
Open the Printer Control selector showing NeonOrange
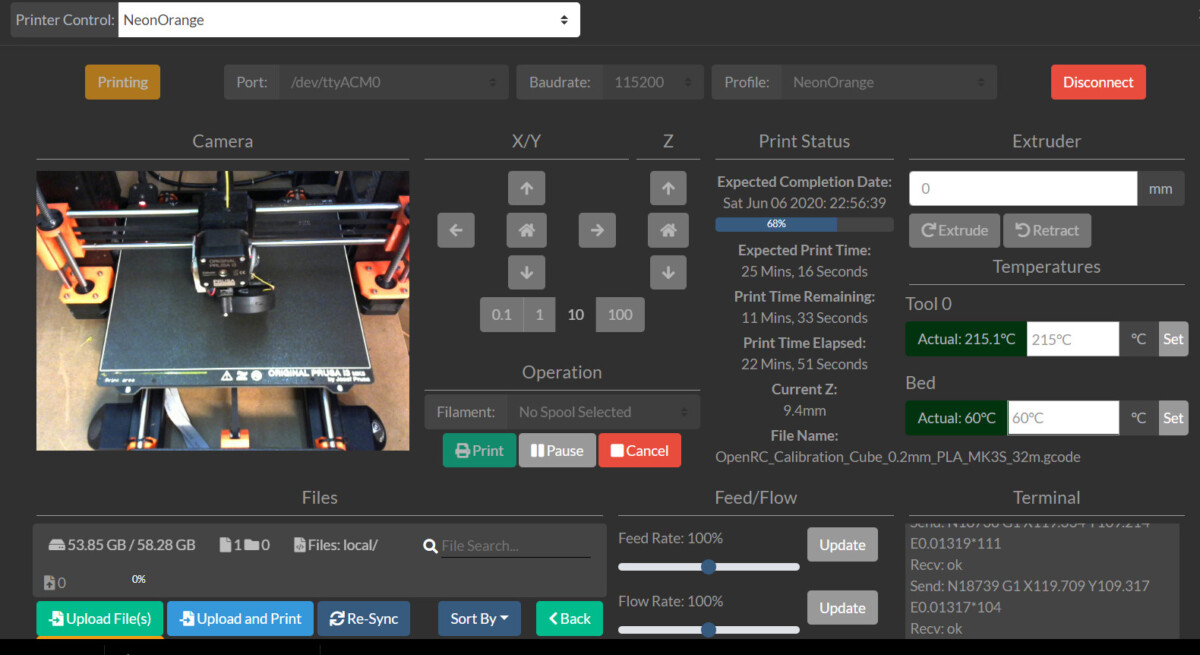coord(349,20)
